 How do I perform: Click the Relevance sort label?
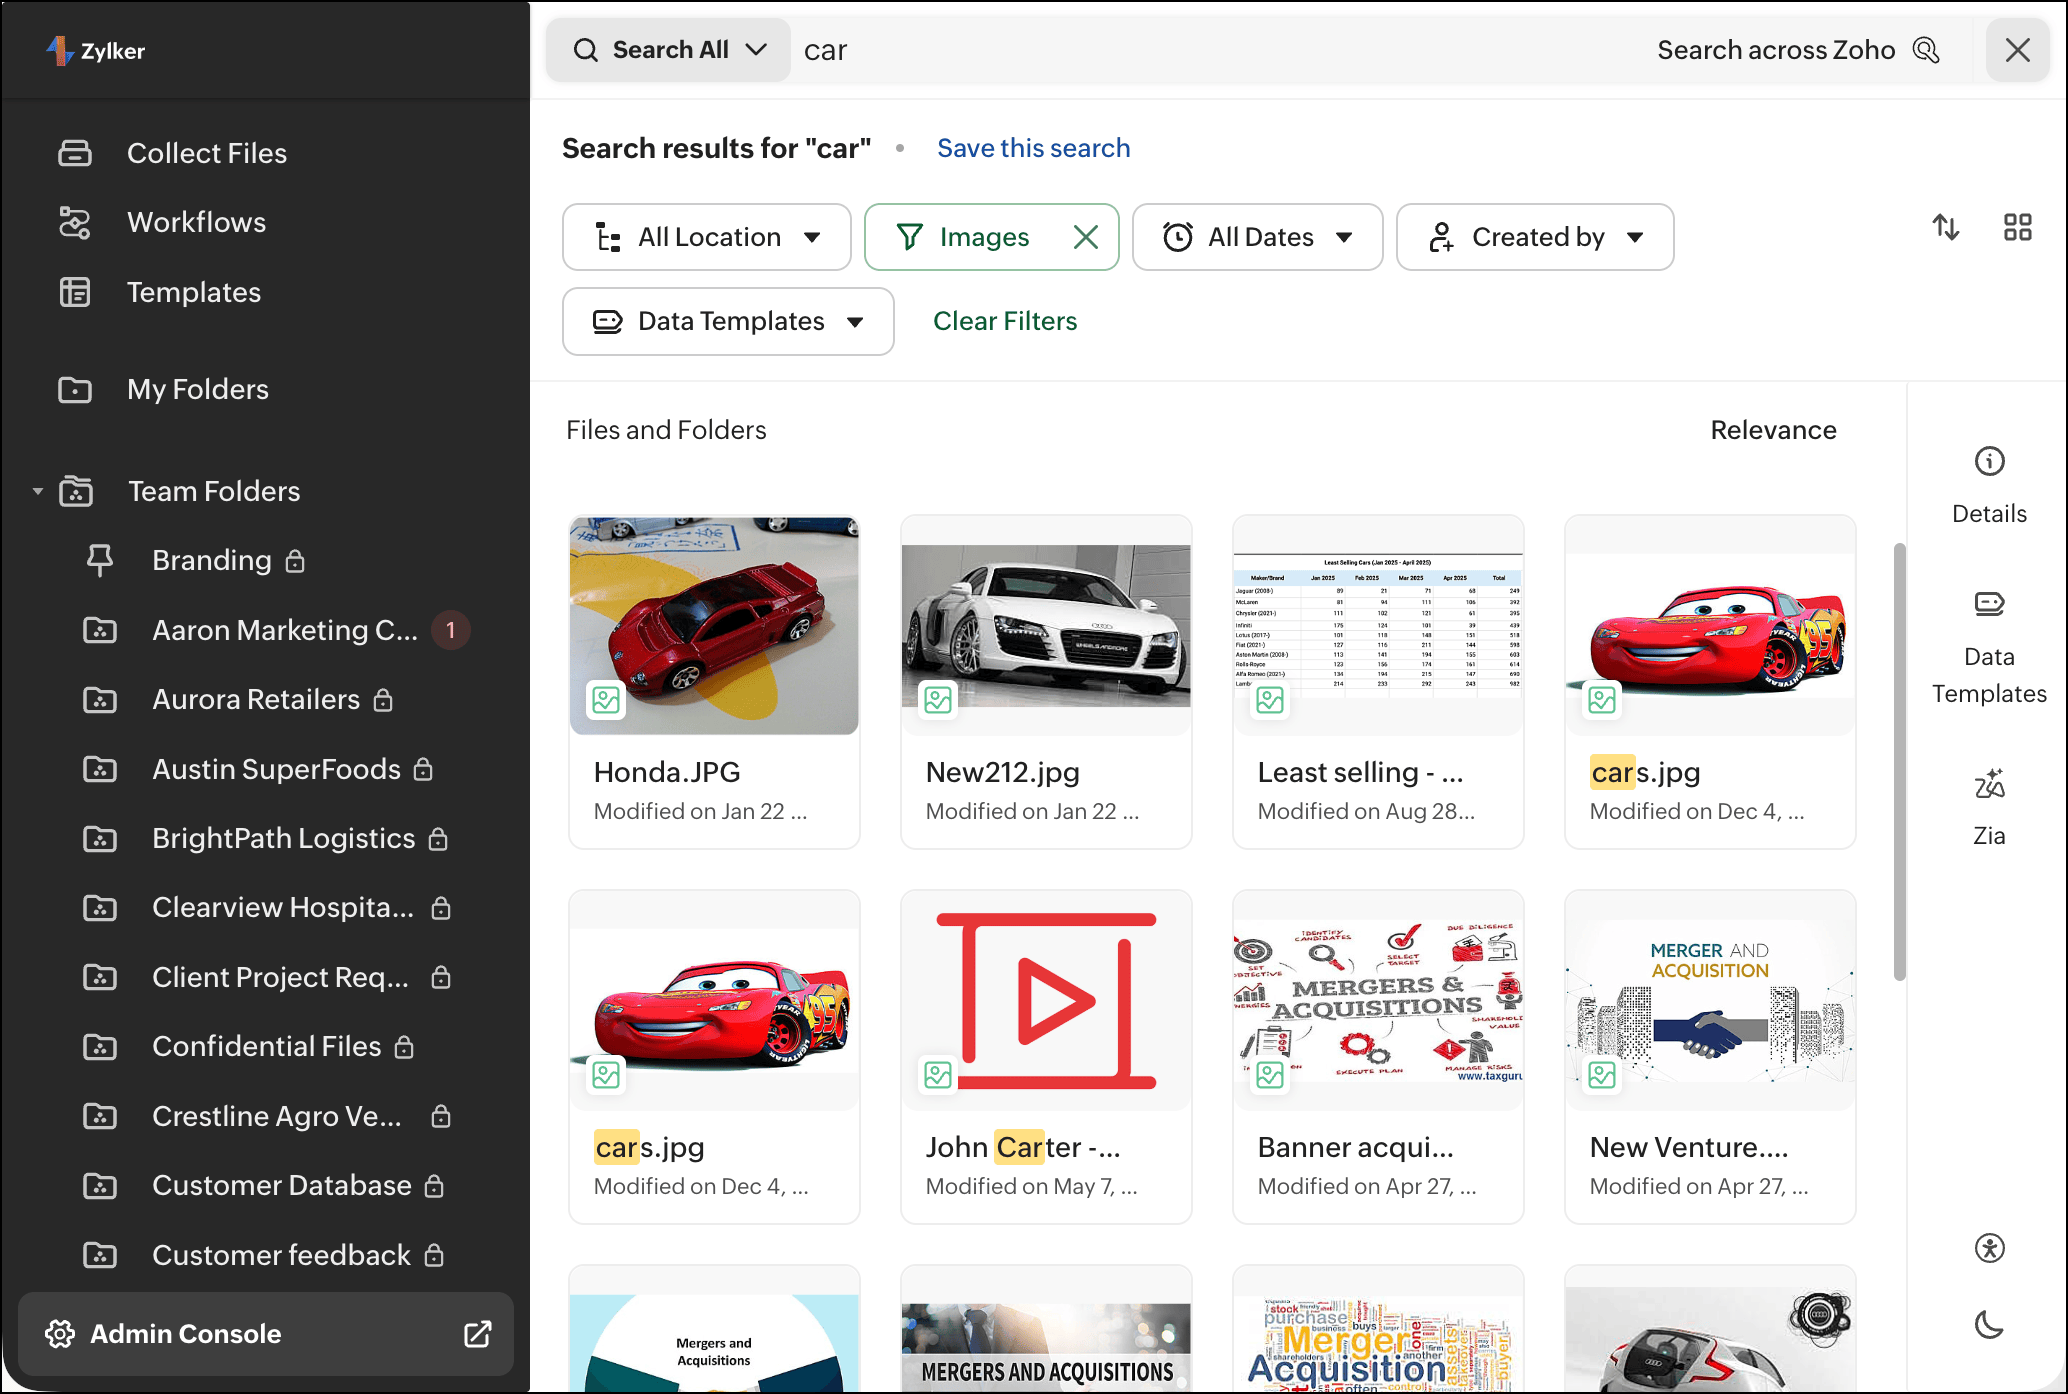tap(1773, 430)
